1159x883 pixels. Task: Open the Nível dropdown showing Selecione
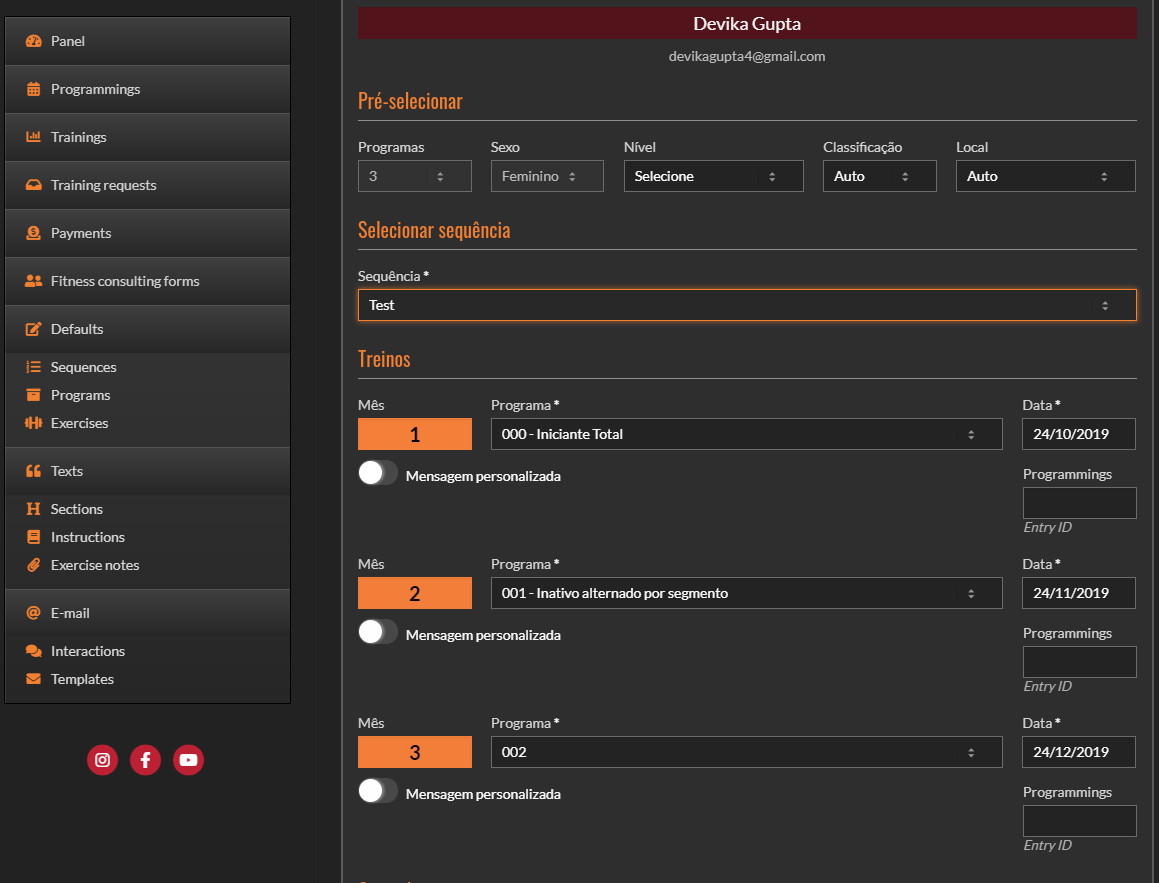(x=713, y=176)
